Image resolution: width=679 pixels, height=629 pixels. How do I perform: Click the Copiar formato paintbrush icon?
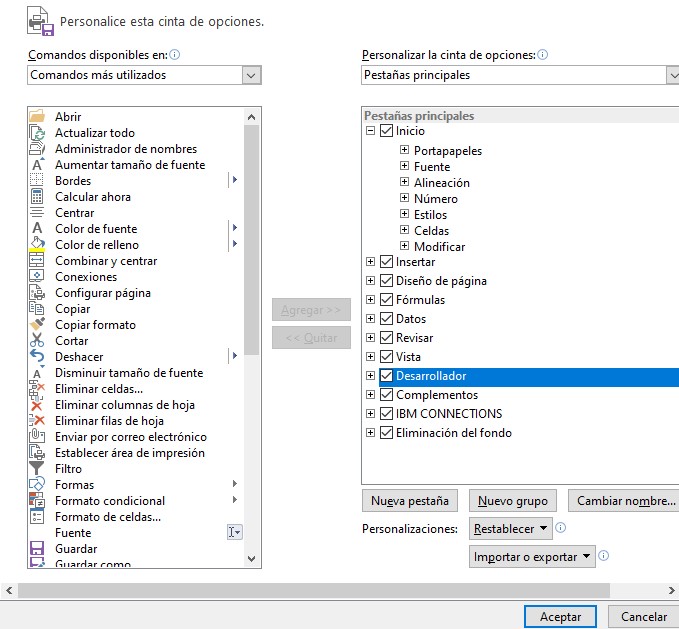(37, 325)
